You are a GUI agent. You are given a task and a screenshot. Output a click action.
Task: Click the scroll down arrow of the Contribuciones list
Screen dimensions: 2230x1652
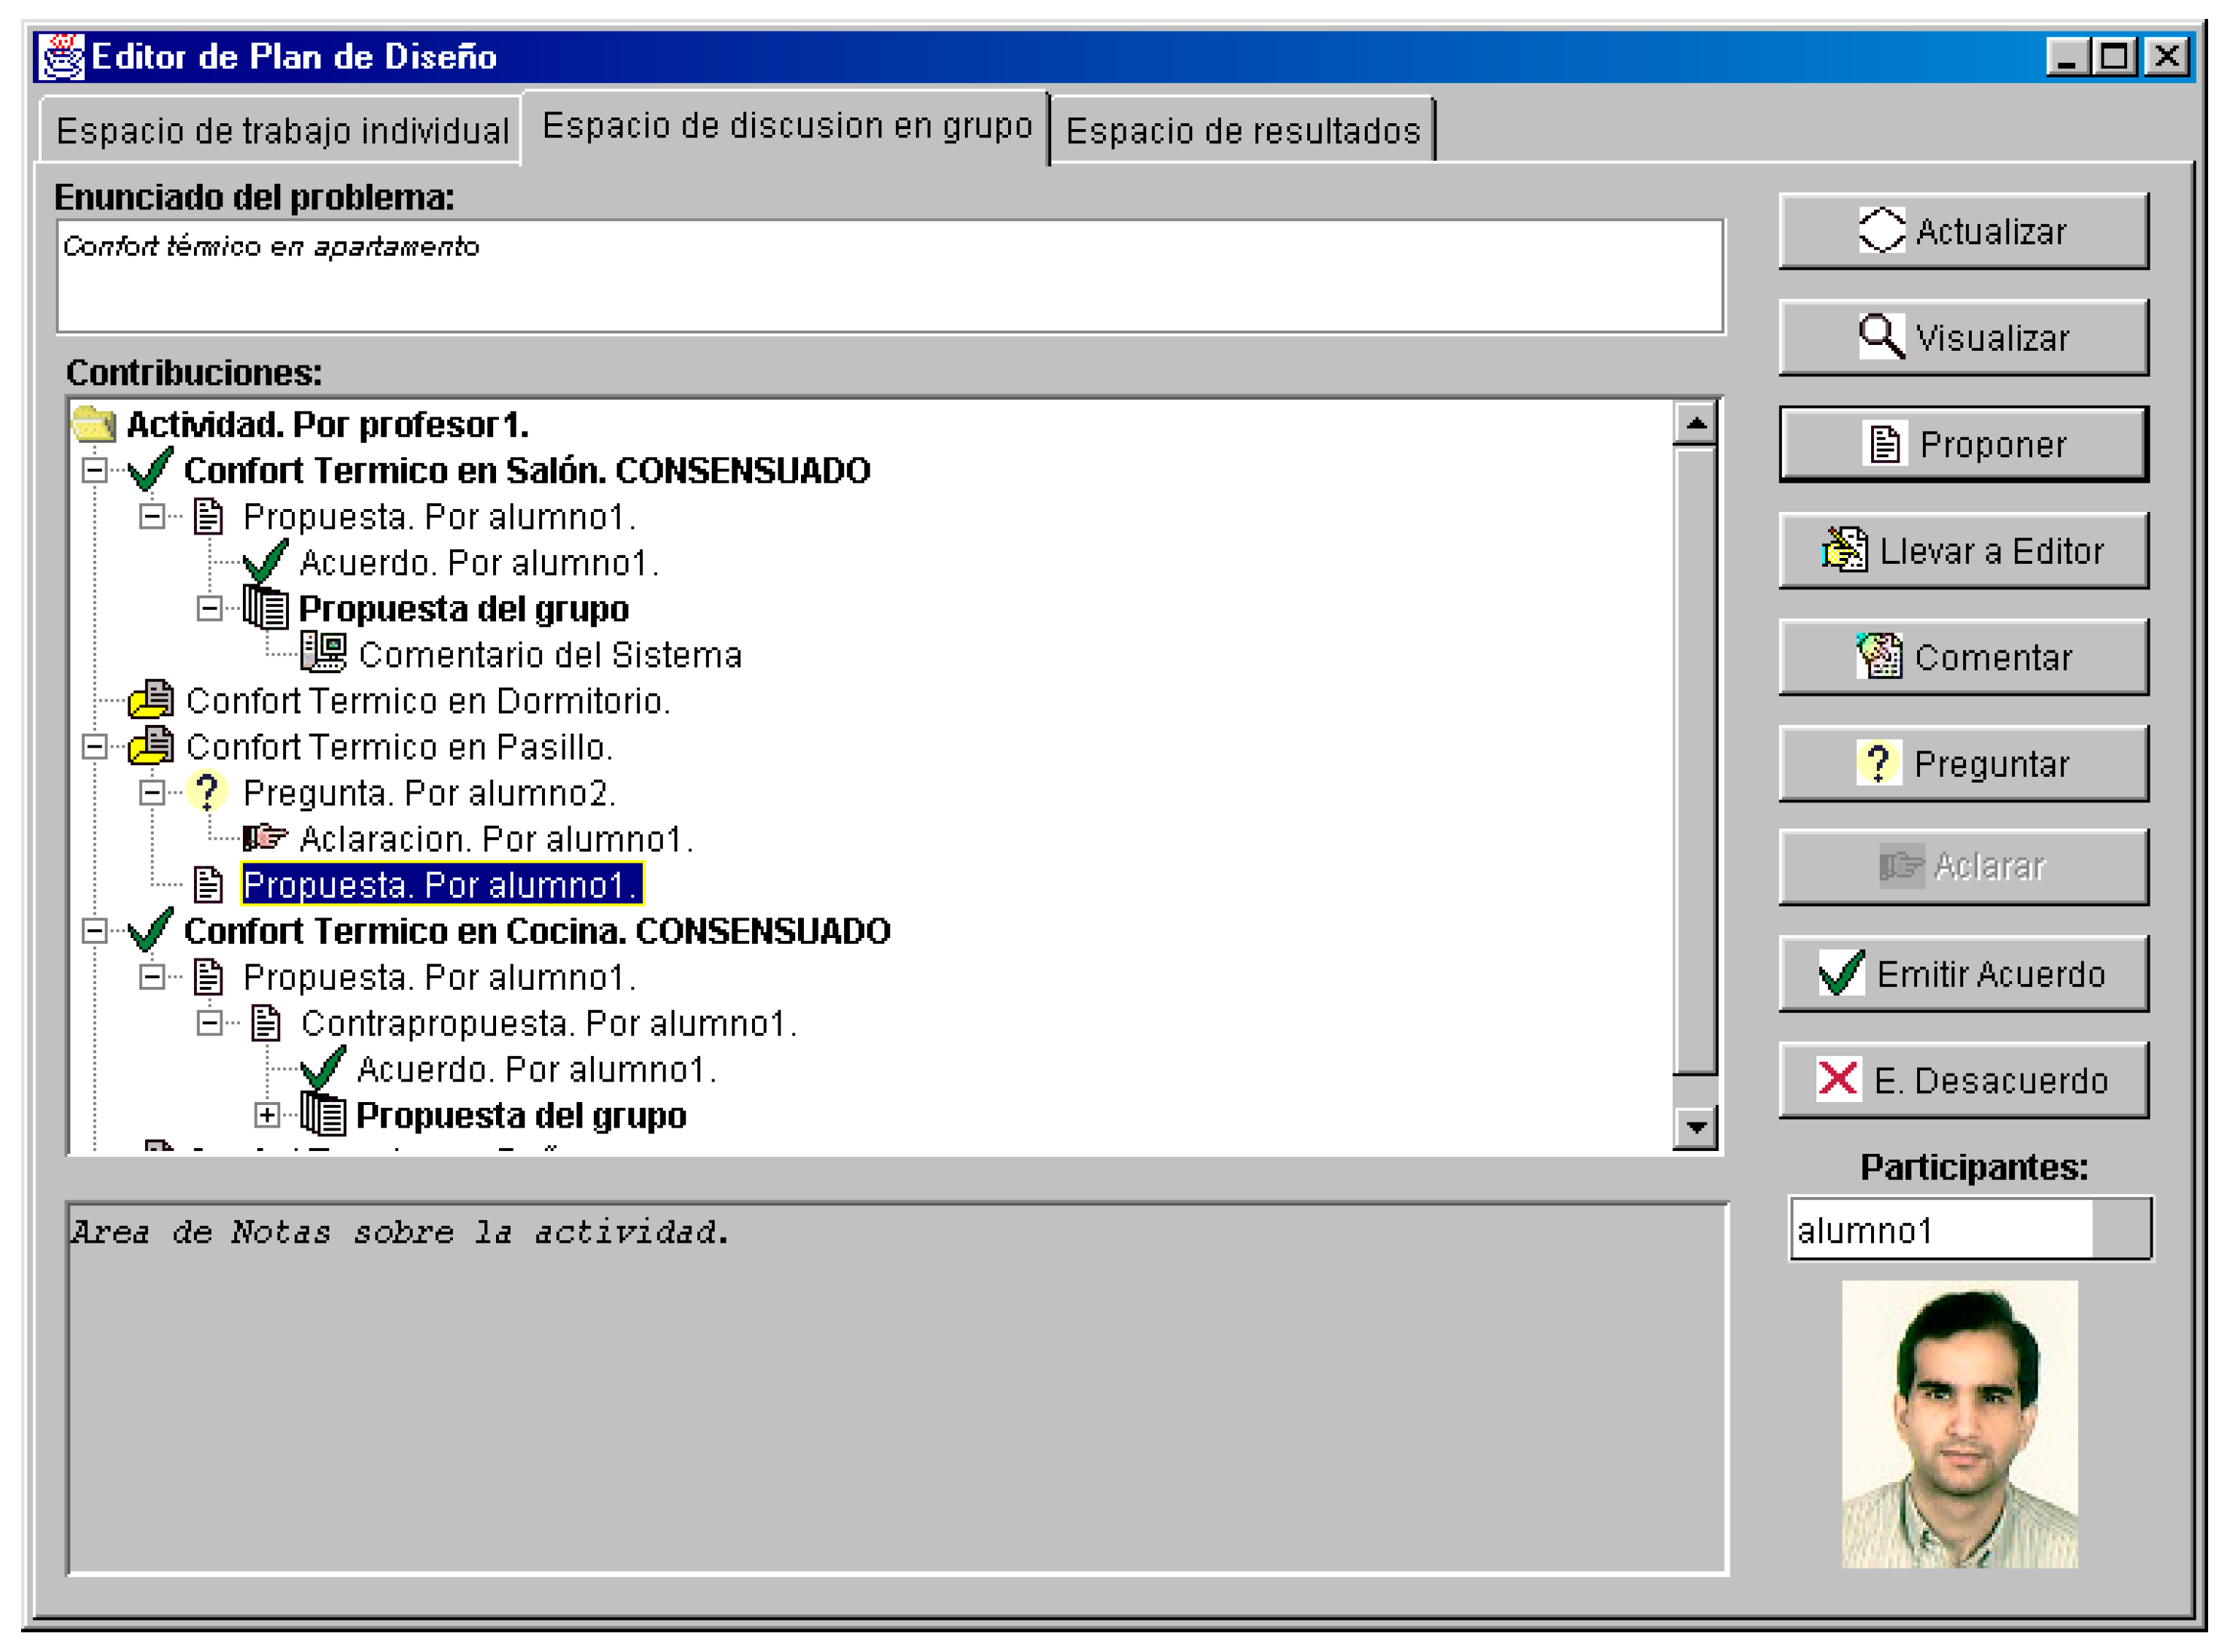tap(1696, 1128)
